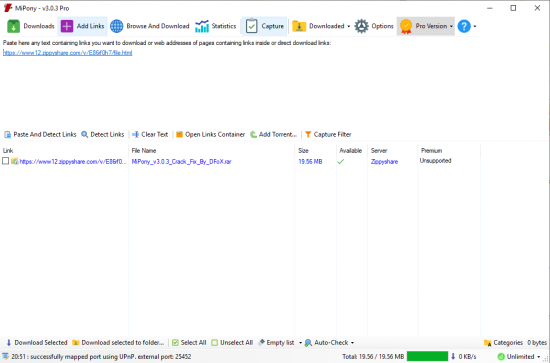The height and width of the screenshot is (363, 550).
Task: Expand the Downloaded dropdown arrow
Action: pos(348,26)
